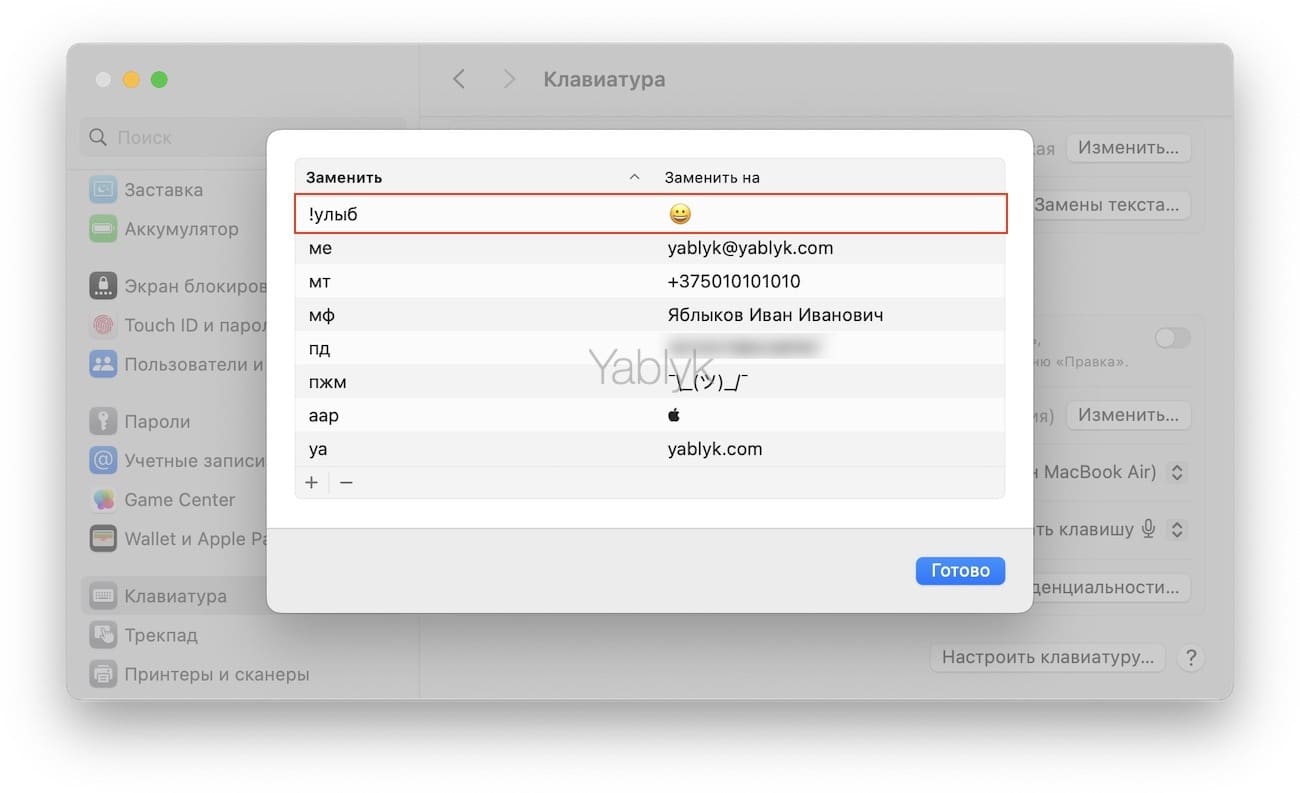
Task: Click the Trackpad (Трекпад) sidebar icon
Action: pos(104,635)
